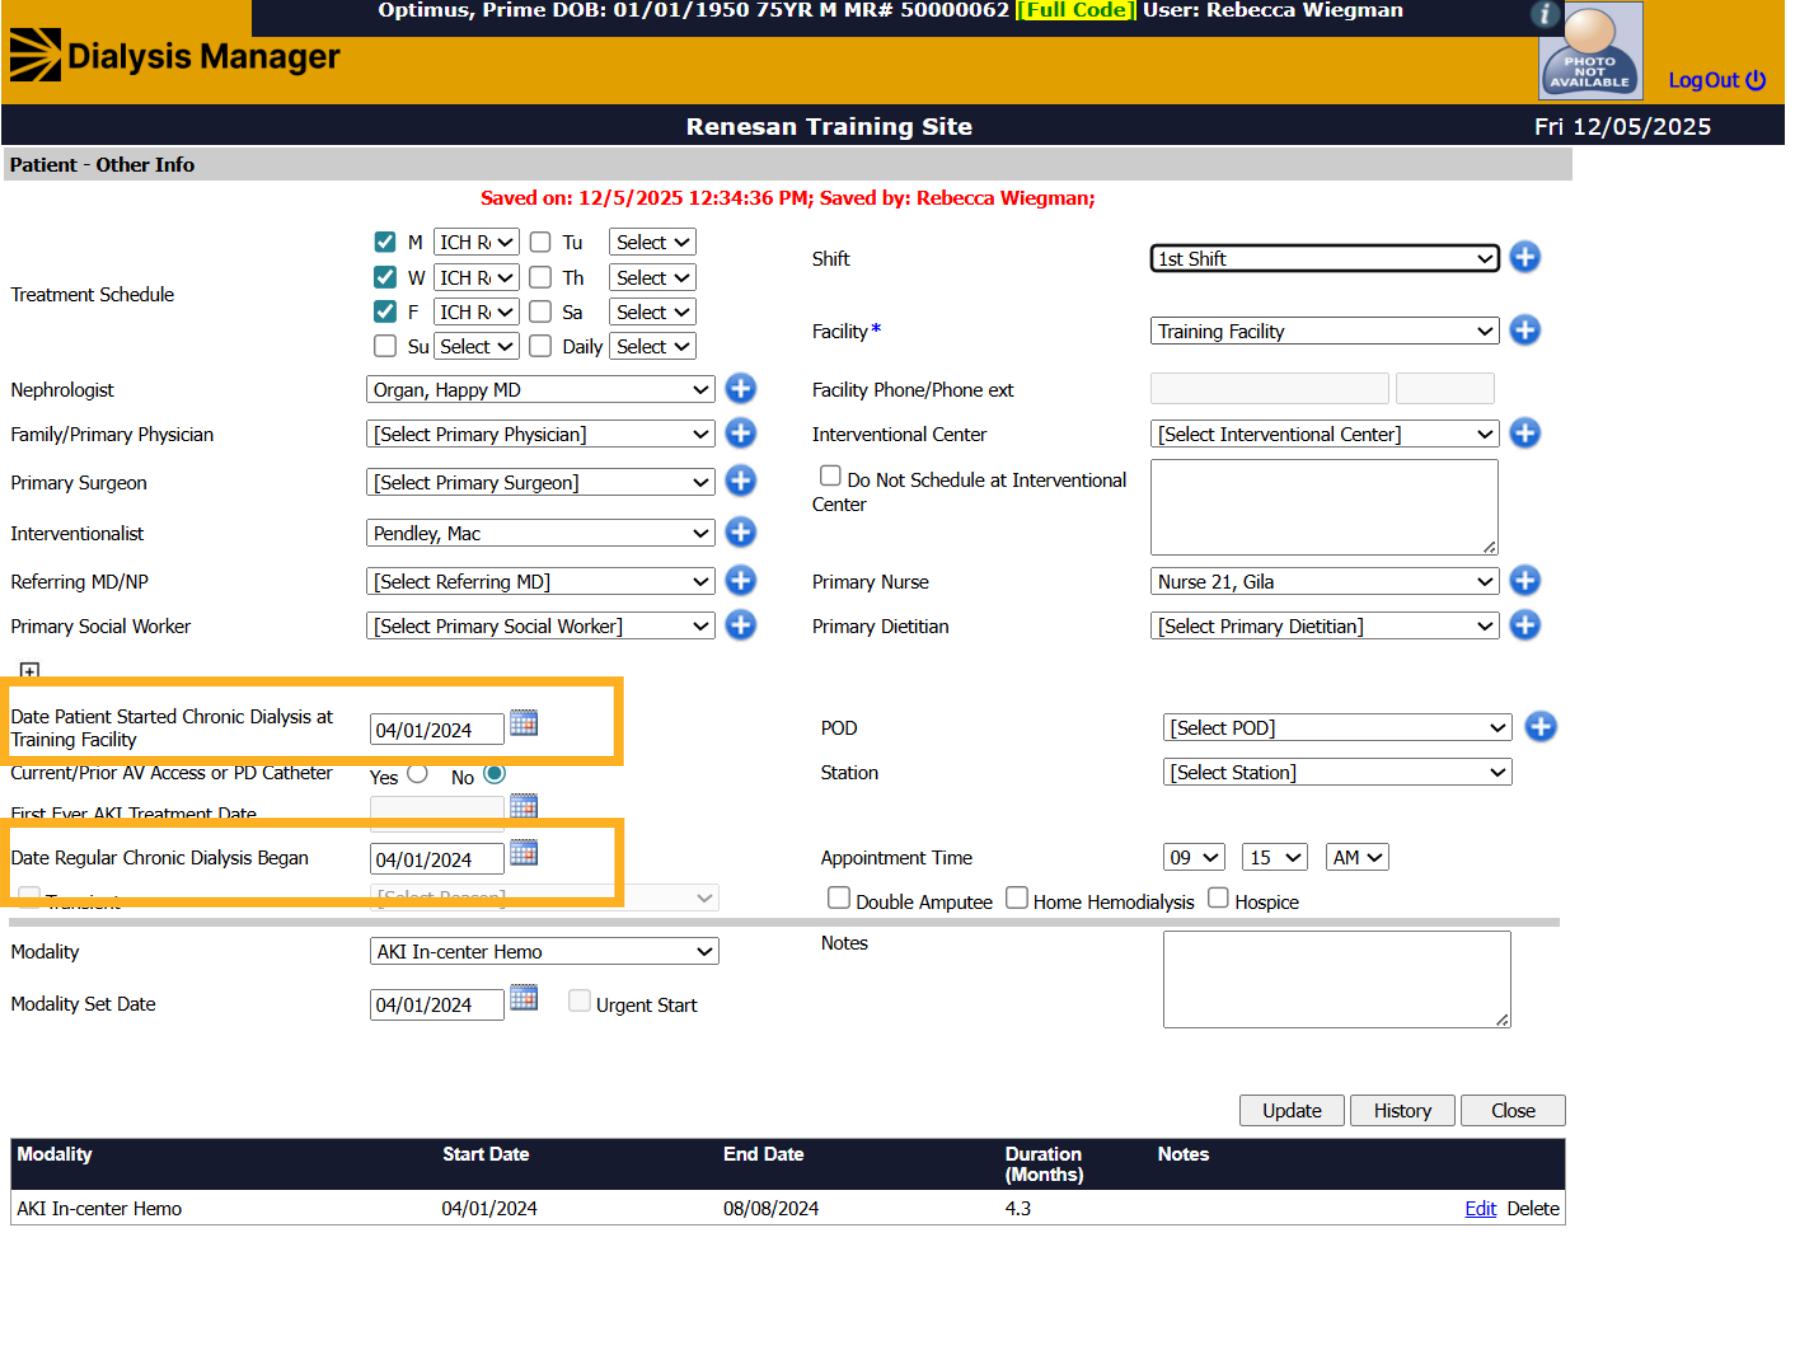Uncheck the Monday treatment checkbox
The image size is (1798, 1350).
pos(385,242)
